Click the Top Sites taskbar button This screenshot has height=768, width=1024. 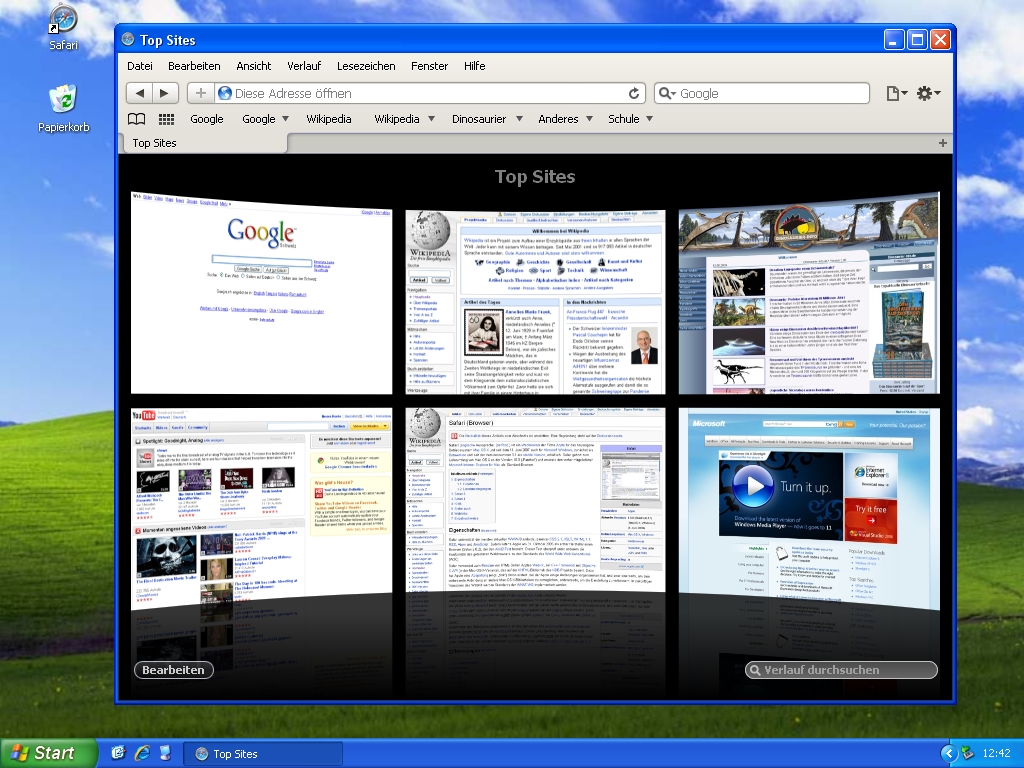coord(263,754)
